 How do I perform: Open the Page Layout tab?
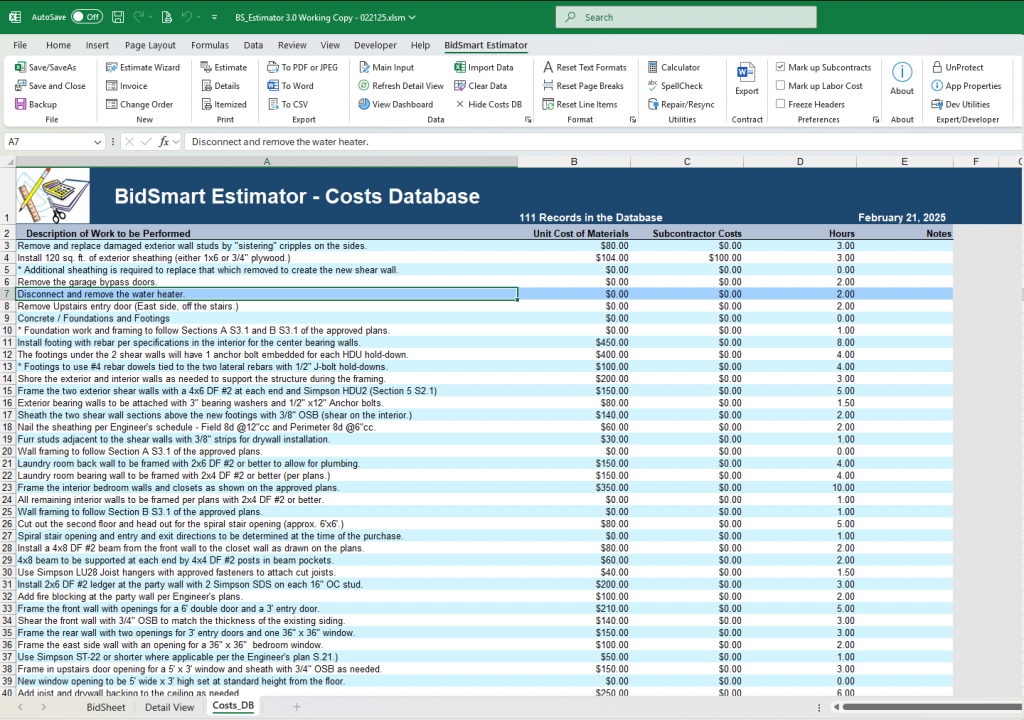(x=150, y=45)
